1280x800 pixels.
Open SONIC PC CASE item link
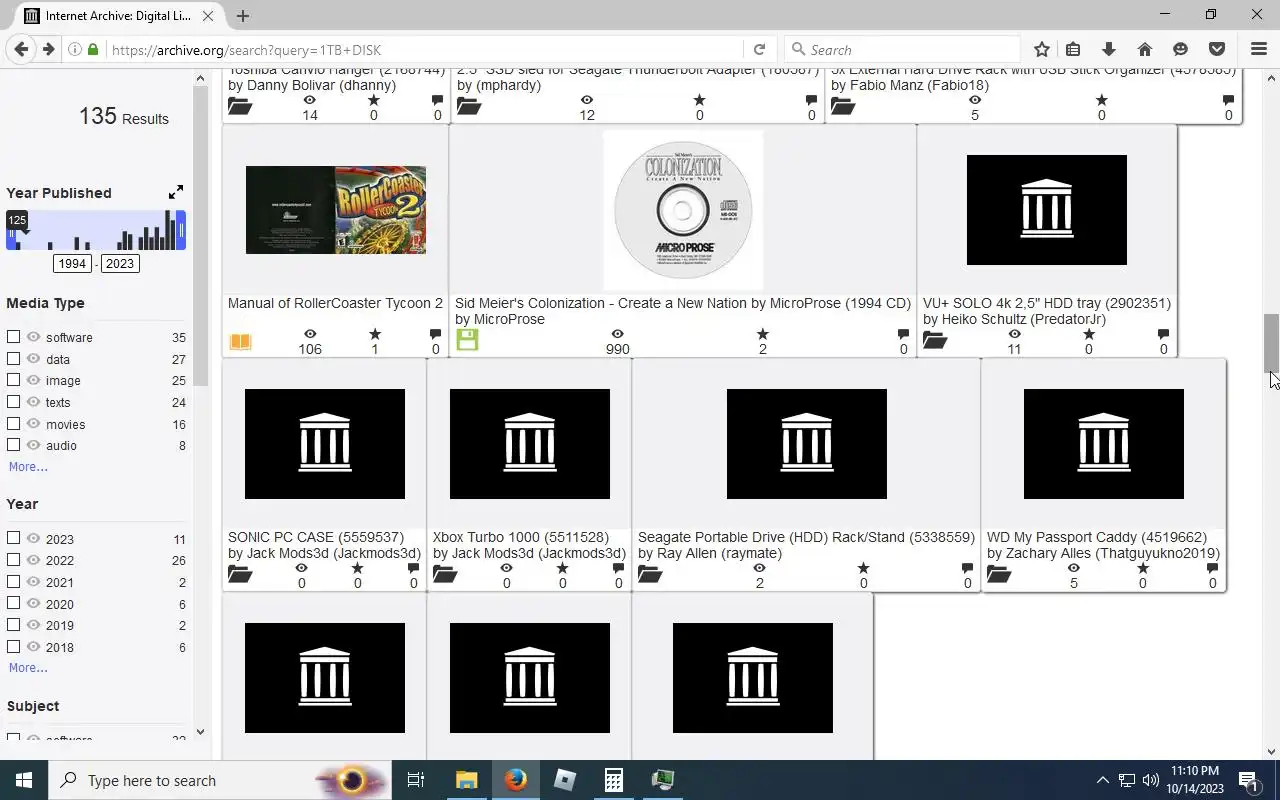(x=316, y=537)
